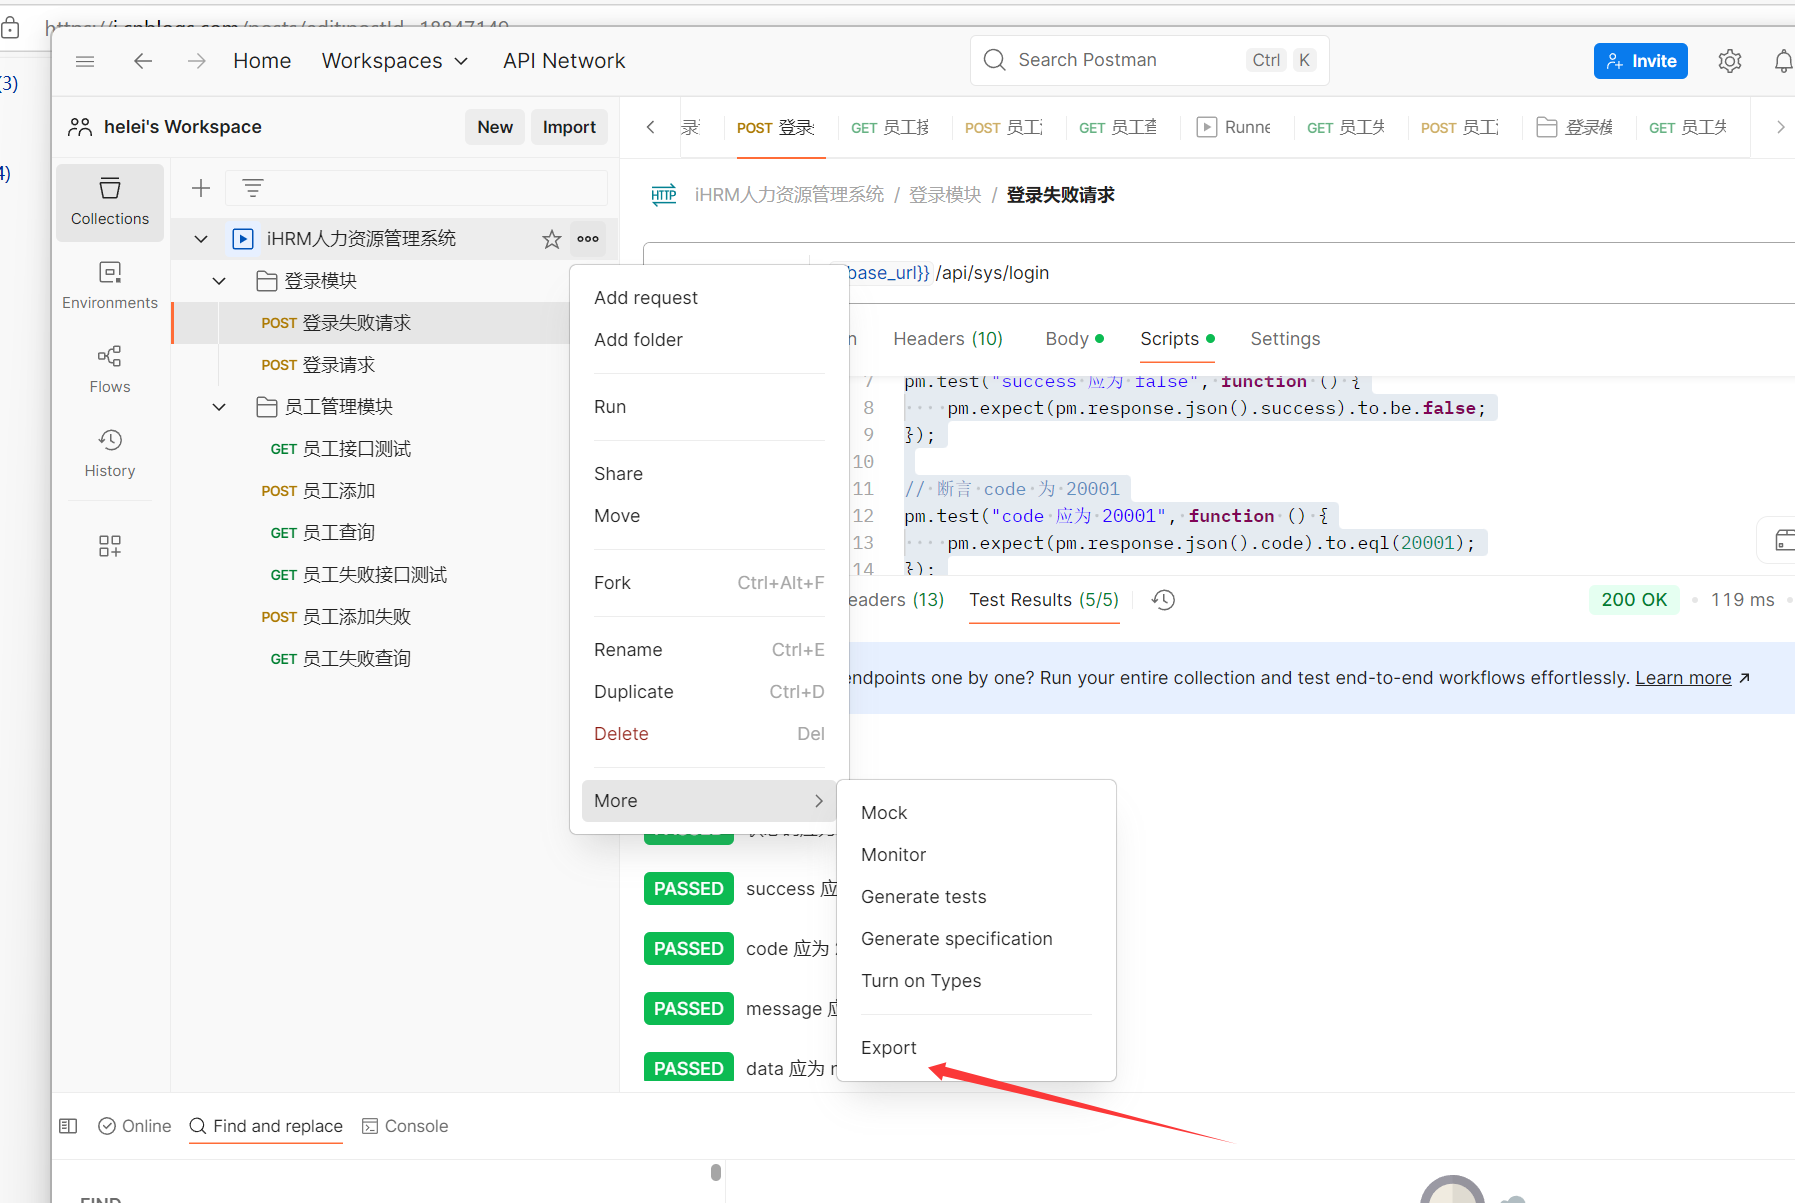Click the three-dot options for iHRM collection

pyautogui.click(x=588, y=239)
